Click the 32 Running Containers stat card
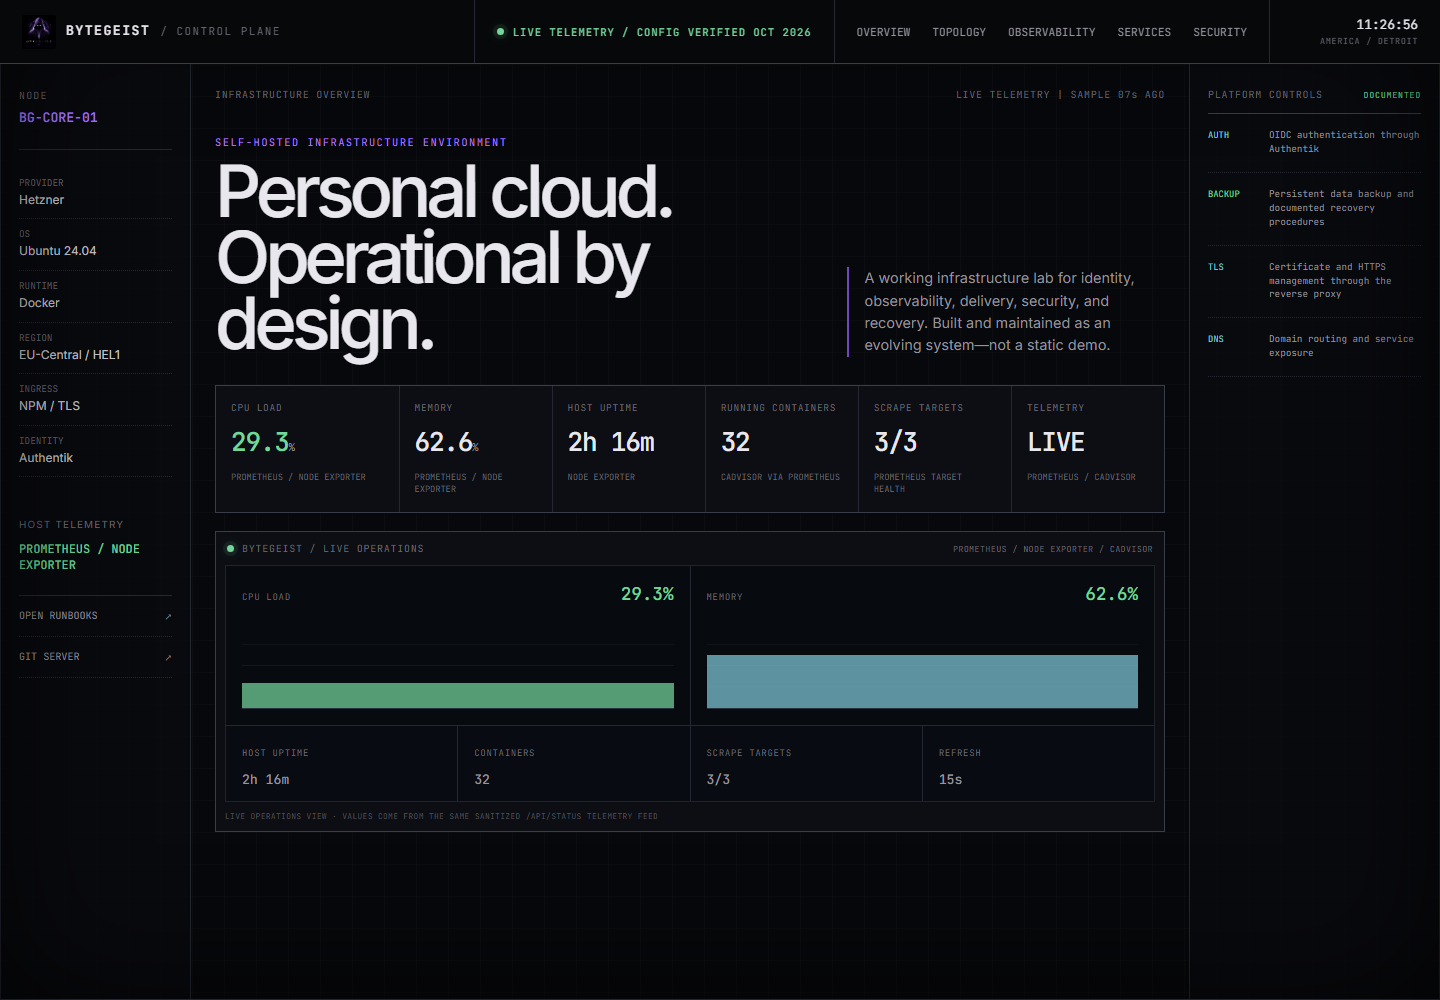Viewport: 1440px width, 1000px height. coord(782,449)
